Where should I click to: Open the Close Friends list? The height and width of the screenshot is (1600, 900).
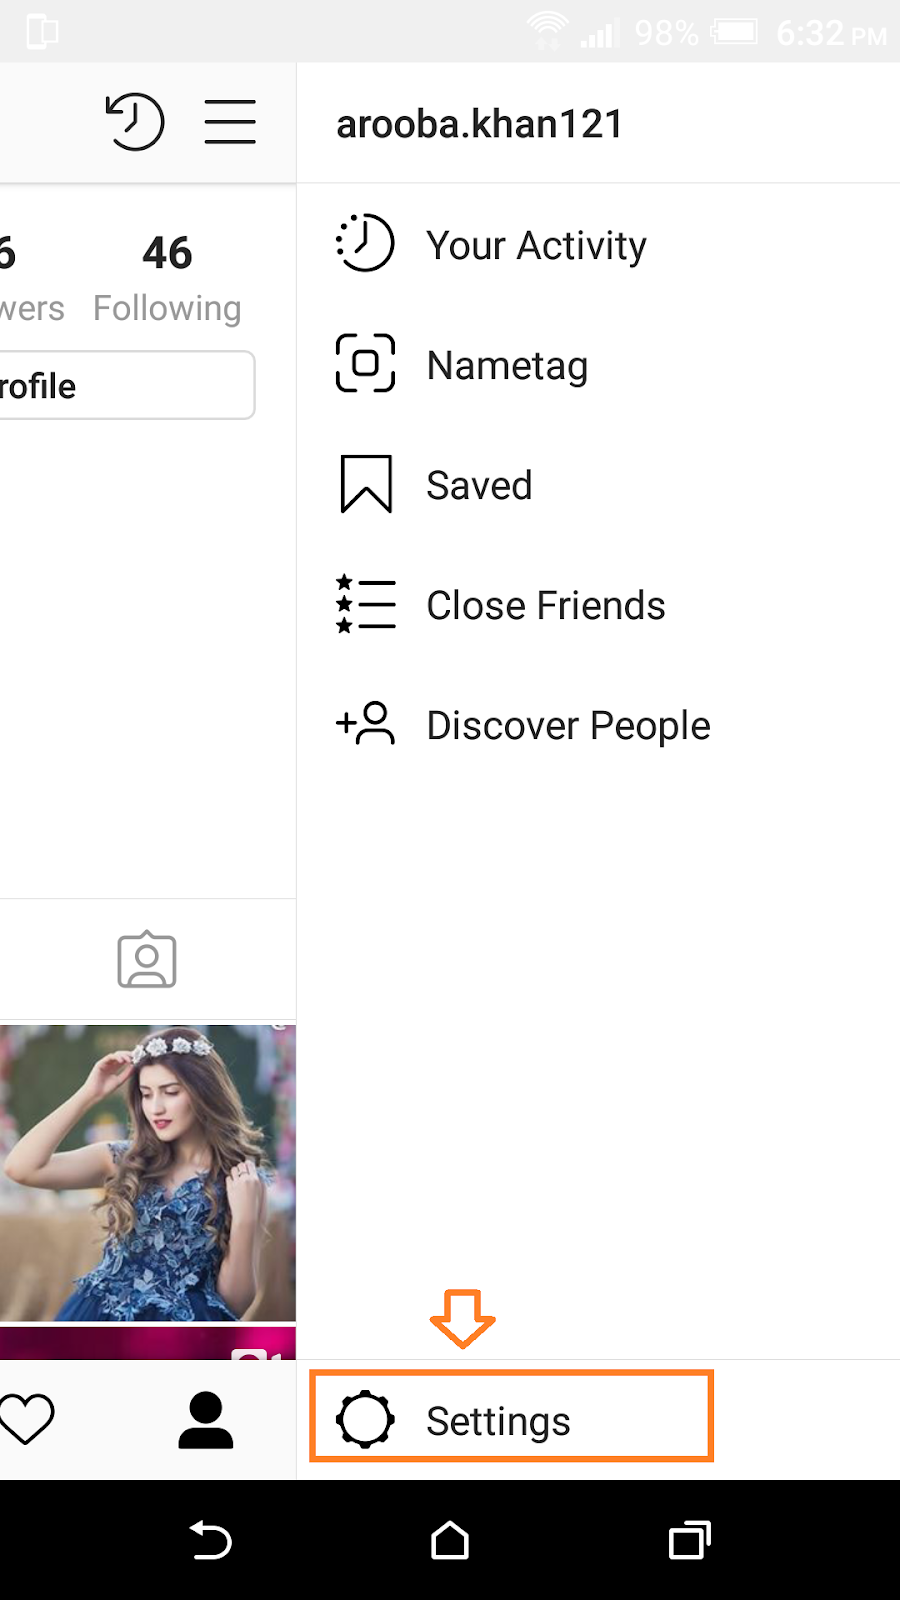pos(598,605)
